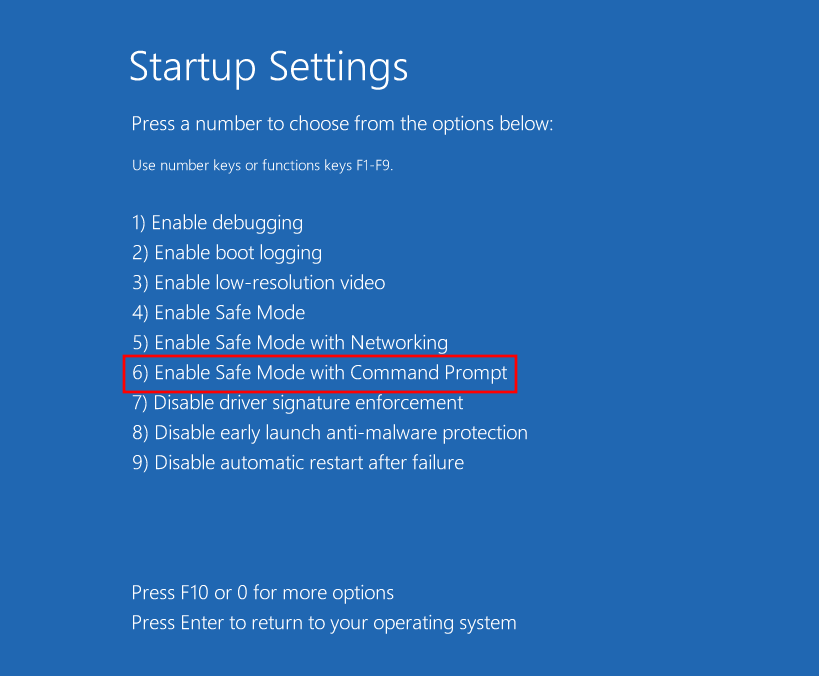Disable automatic restart after failure
819x676 pixels.
click(298, 462)
